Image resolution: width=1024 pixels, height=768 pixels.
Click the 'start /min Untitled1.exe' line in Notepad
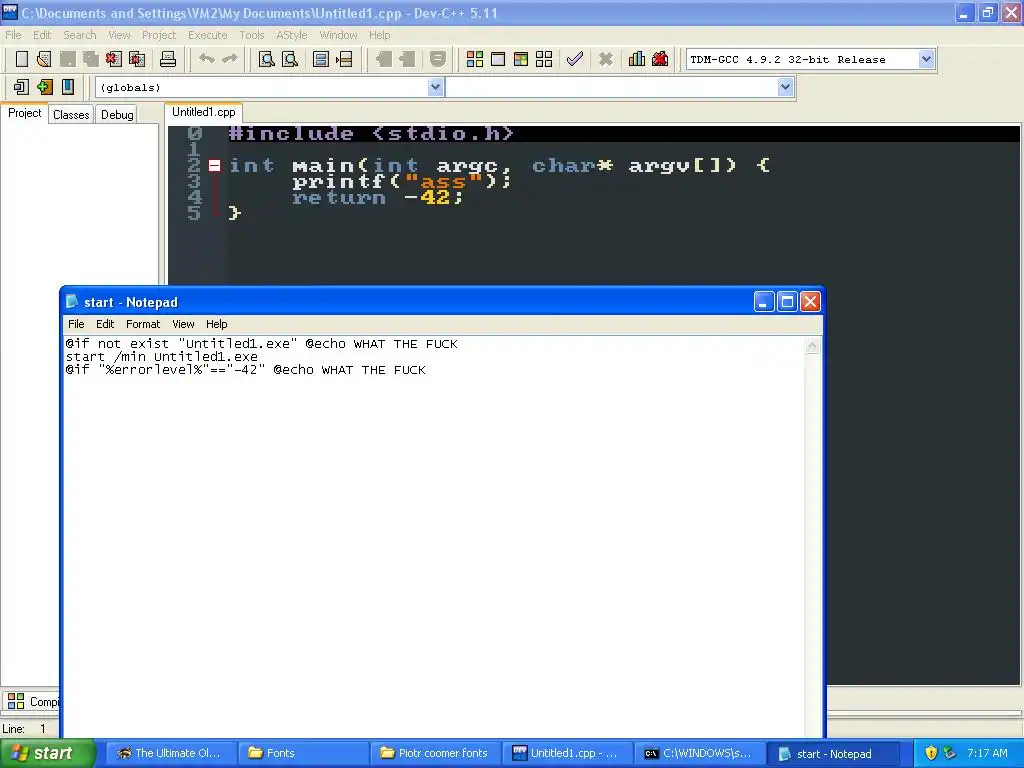point(162,357)
